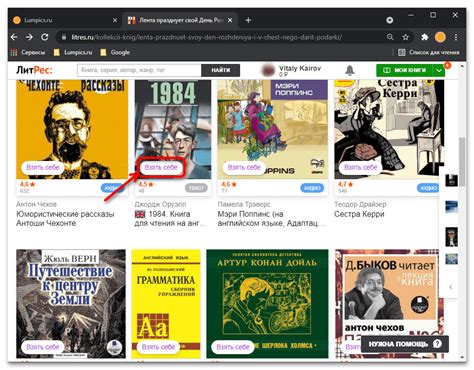Open the Chrome extensions puzzle icon
Viewport: 474px width, 370px height.
point(424,37)
